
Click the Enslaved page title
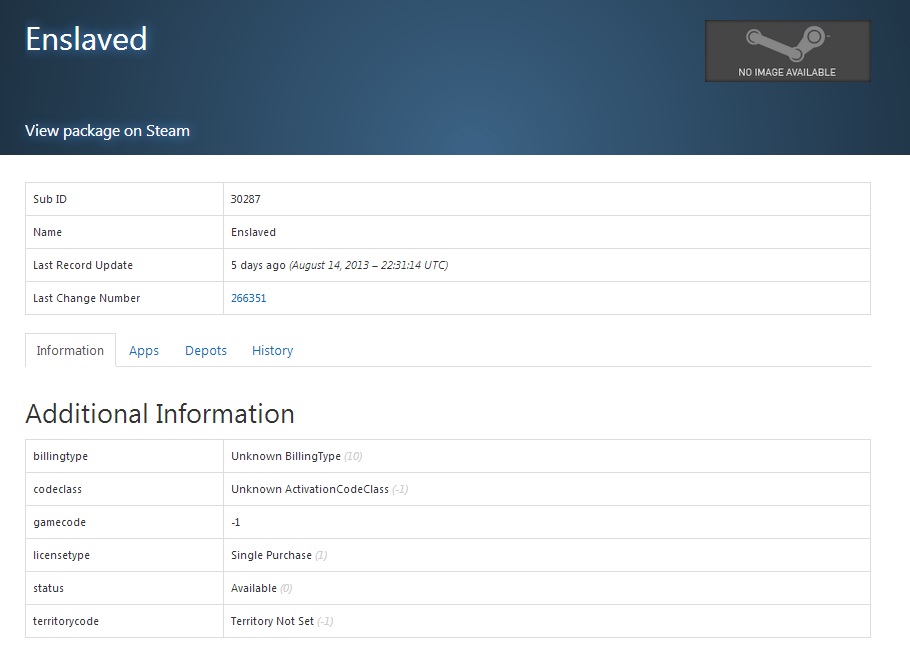[86, 39]
